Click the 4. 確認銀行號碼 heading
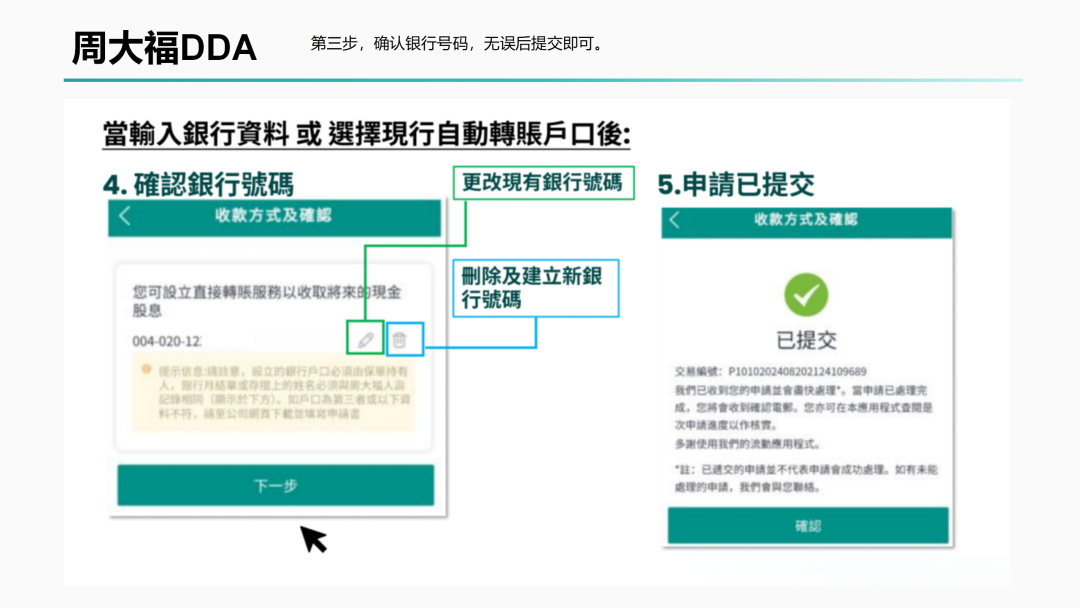 198,185
